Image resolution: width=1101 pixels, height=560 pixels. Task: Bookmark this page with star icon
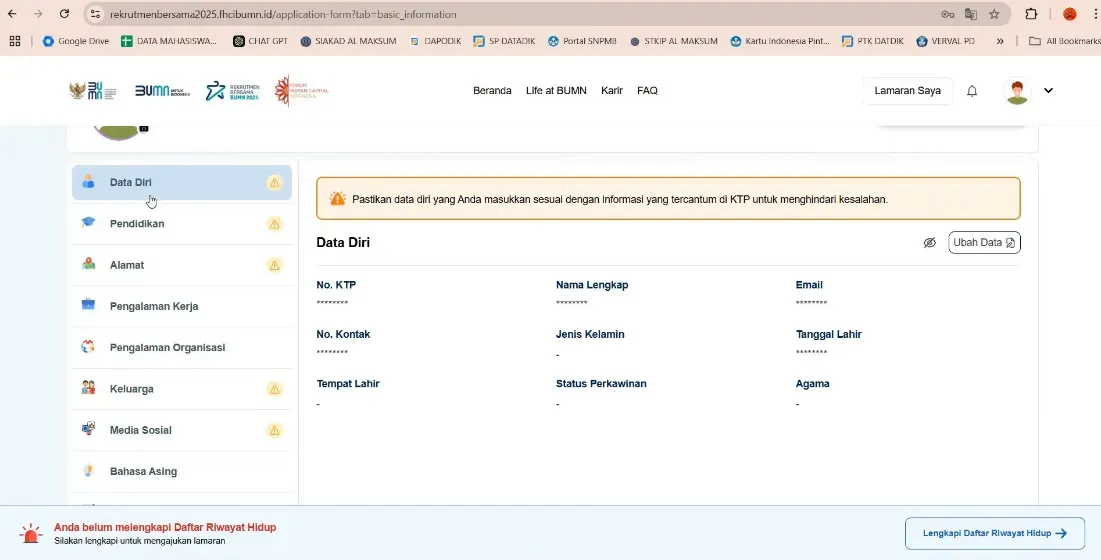(994, 14)
